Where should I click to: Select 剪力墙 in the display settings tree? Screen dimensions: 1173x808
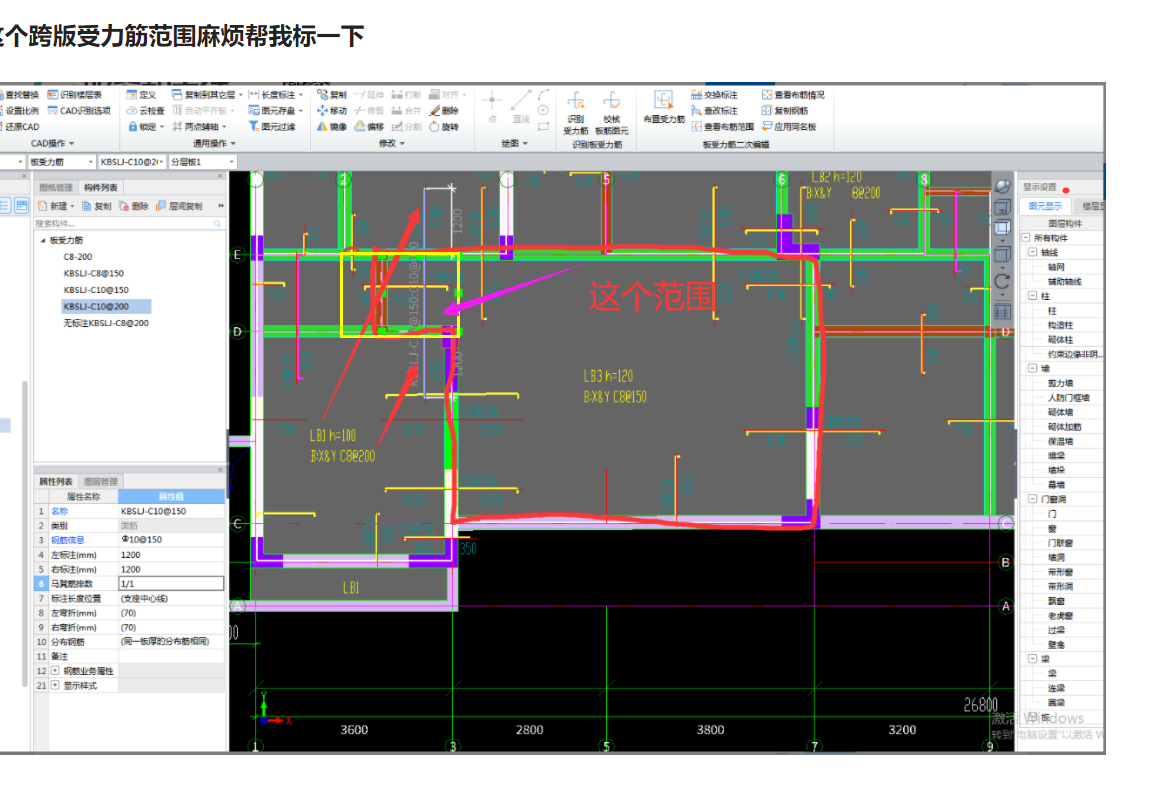(x=1060, y=383)
